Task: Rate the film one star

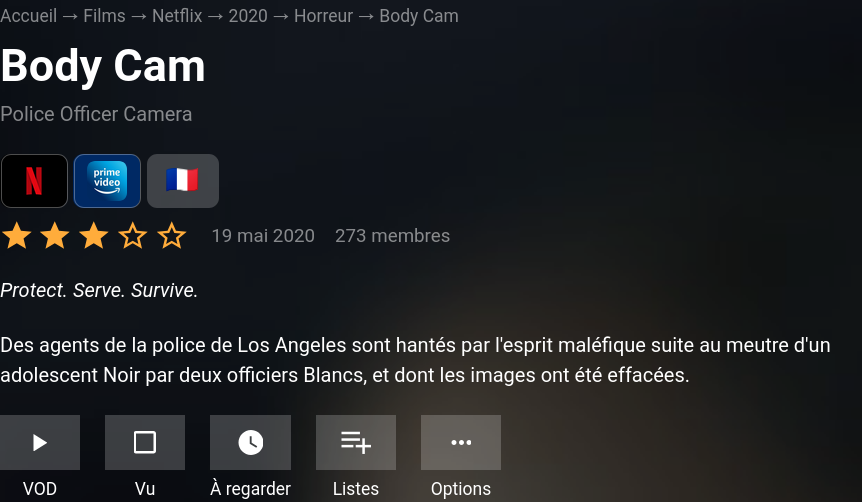Action: click(x=17, y=236)
